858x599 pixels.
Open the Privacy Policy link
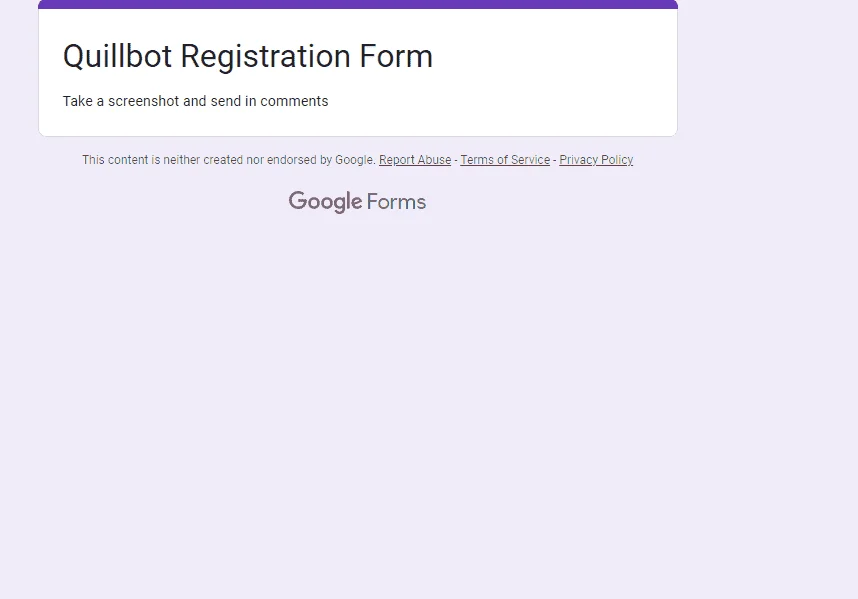[596, 160]
